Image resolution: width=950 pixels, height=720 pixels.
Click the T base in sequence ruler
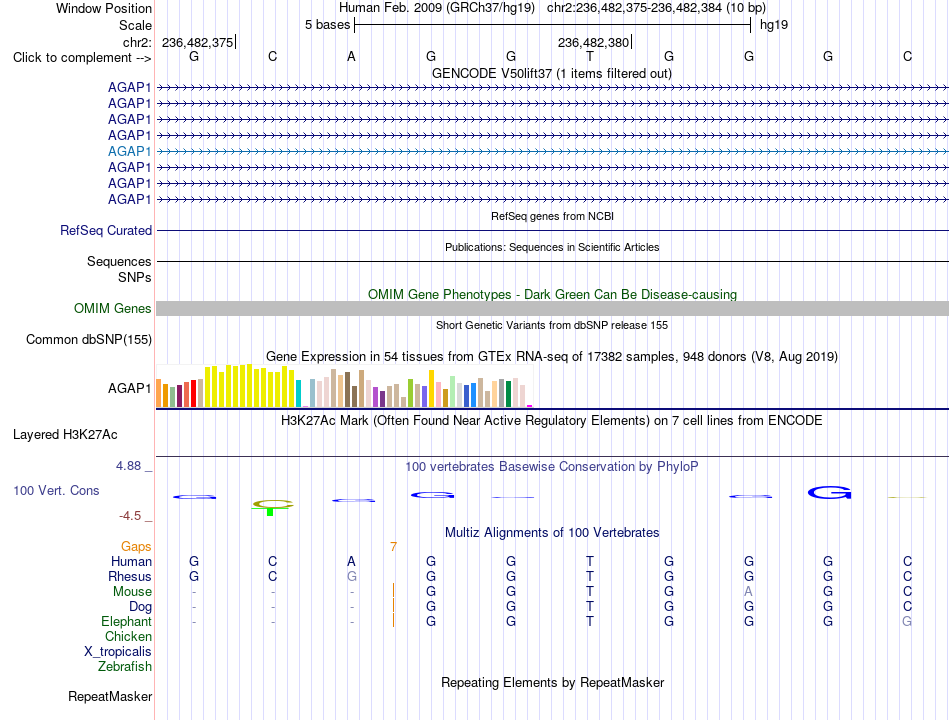coord(590,57)
